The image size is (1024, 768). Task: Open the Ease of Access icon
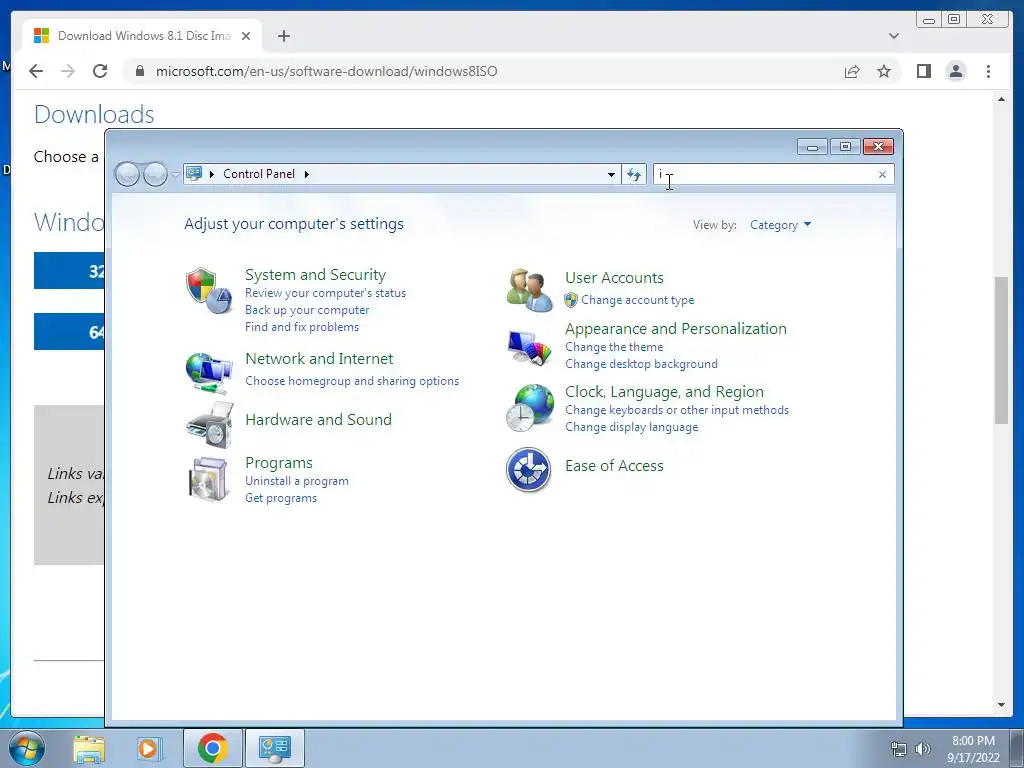[528, 470]
